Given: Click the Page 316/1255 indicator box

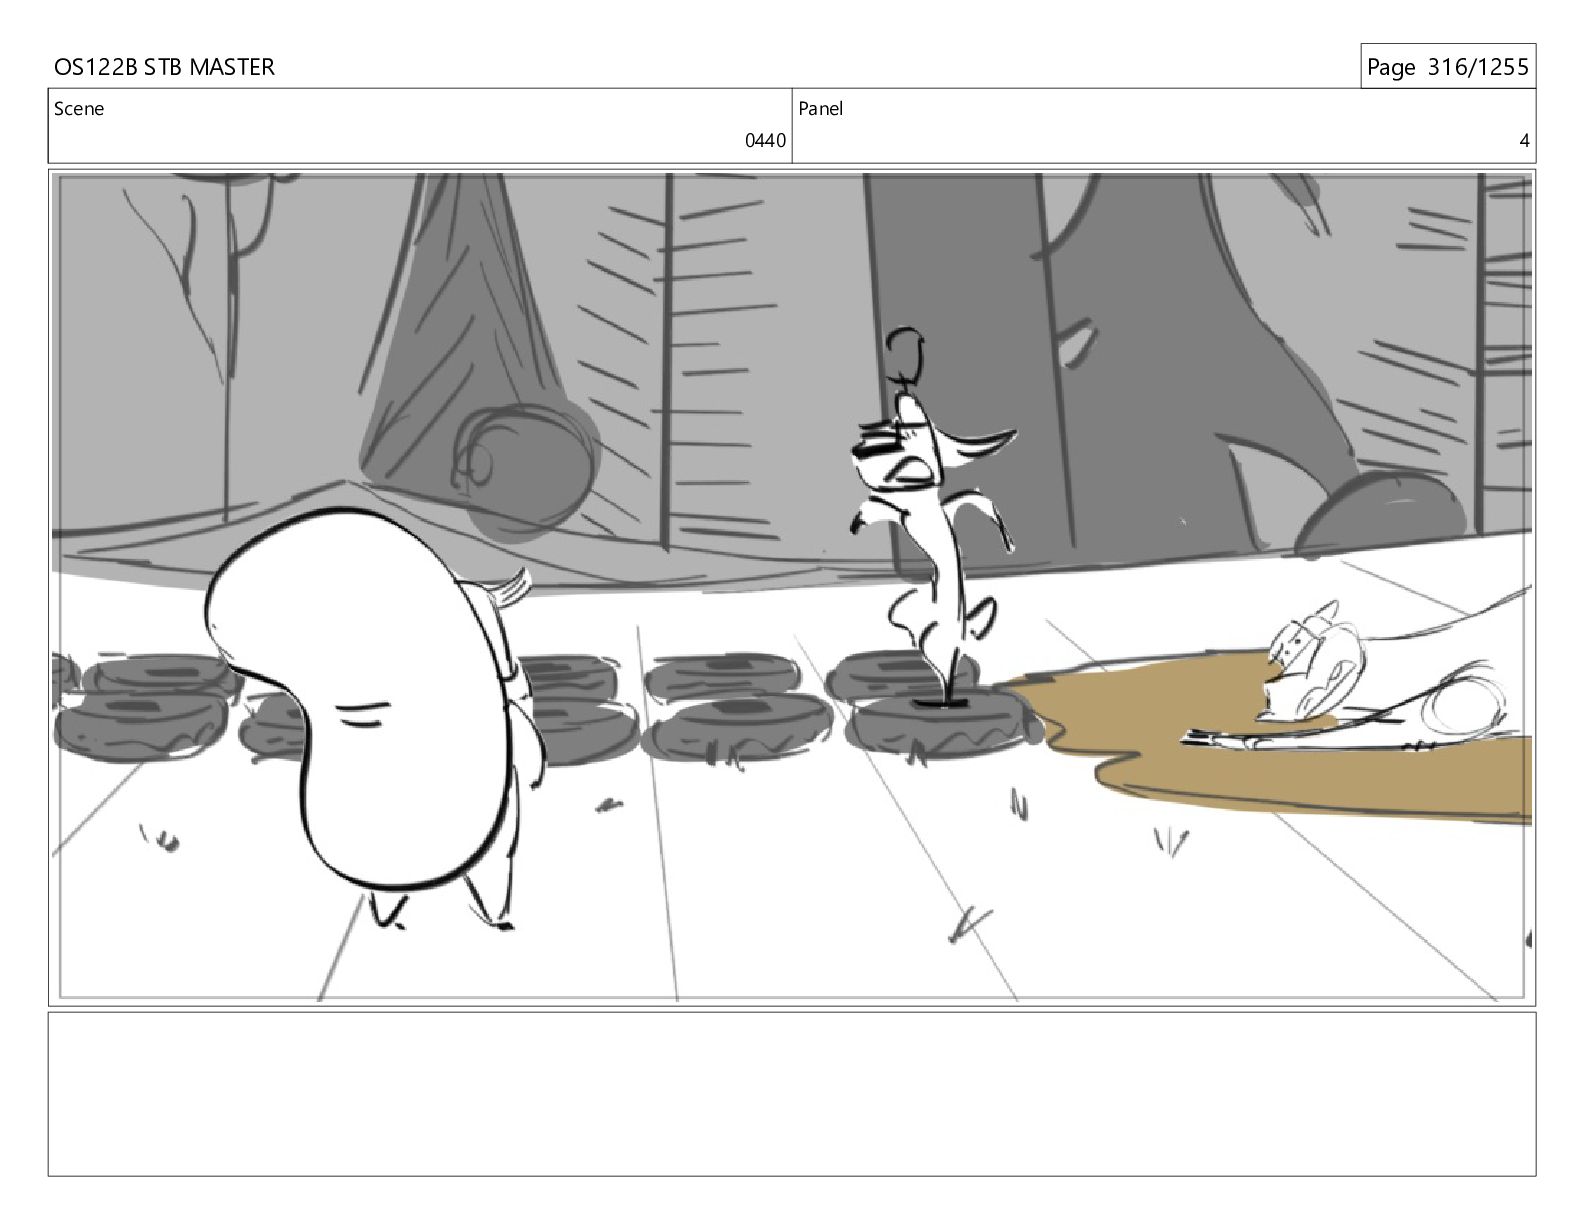Looking at the screenshot, I should coord(1447,66).
